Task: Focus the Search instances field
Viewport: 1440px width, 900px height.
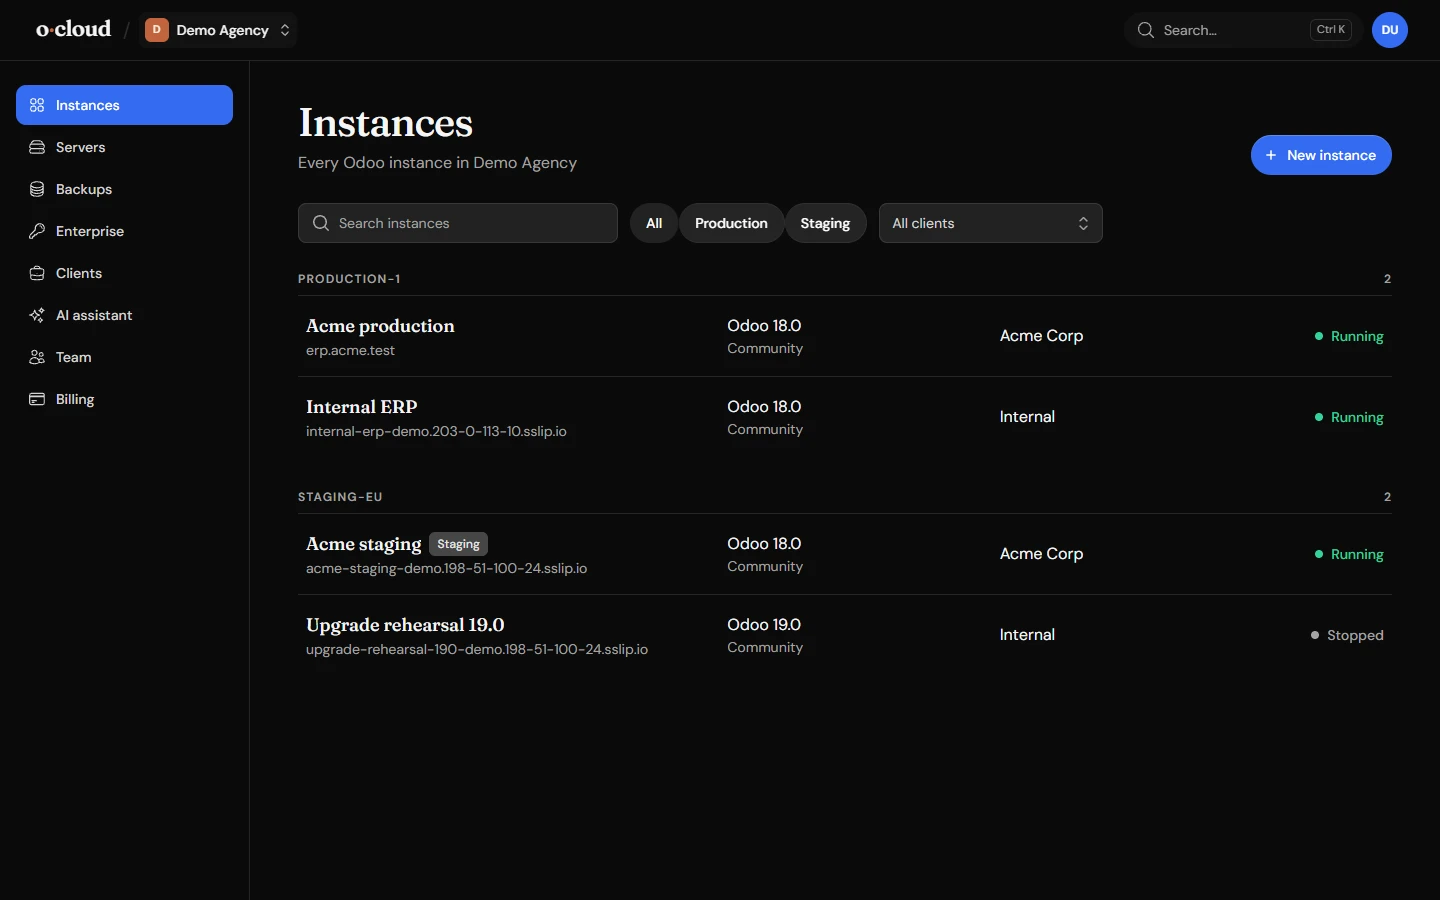Action: [x=458, y=223]
